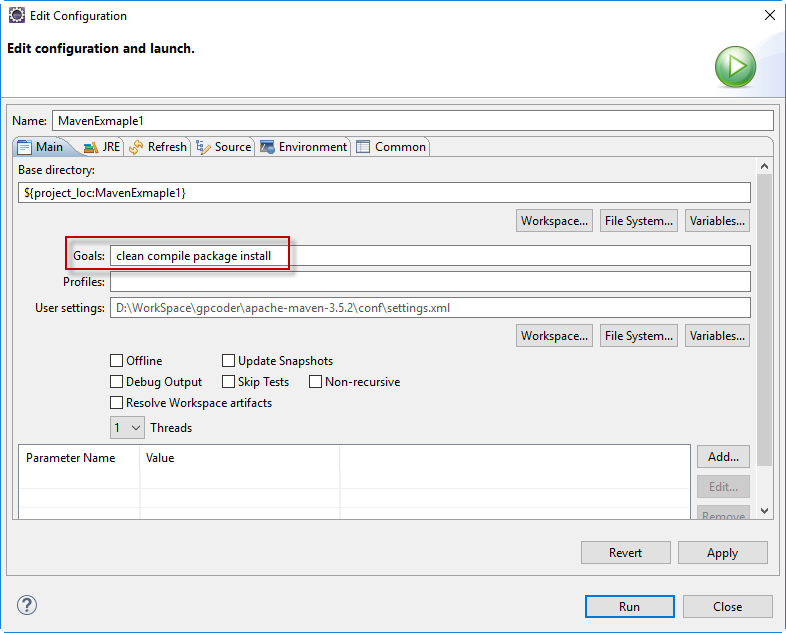
Task: Open the Refresh tab
Action: pyautogui.click(x=158, y=147)
